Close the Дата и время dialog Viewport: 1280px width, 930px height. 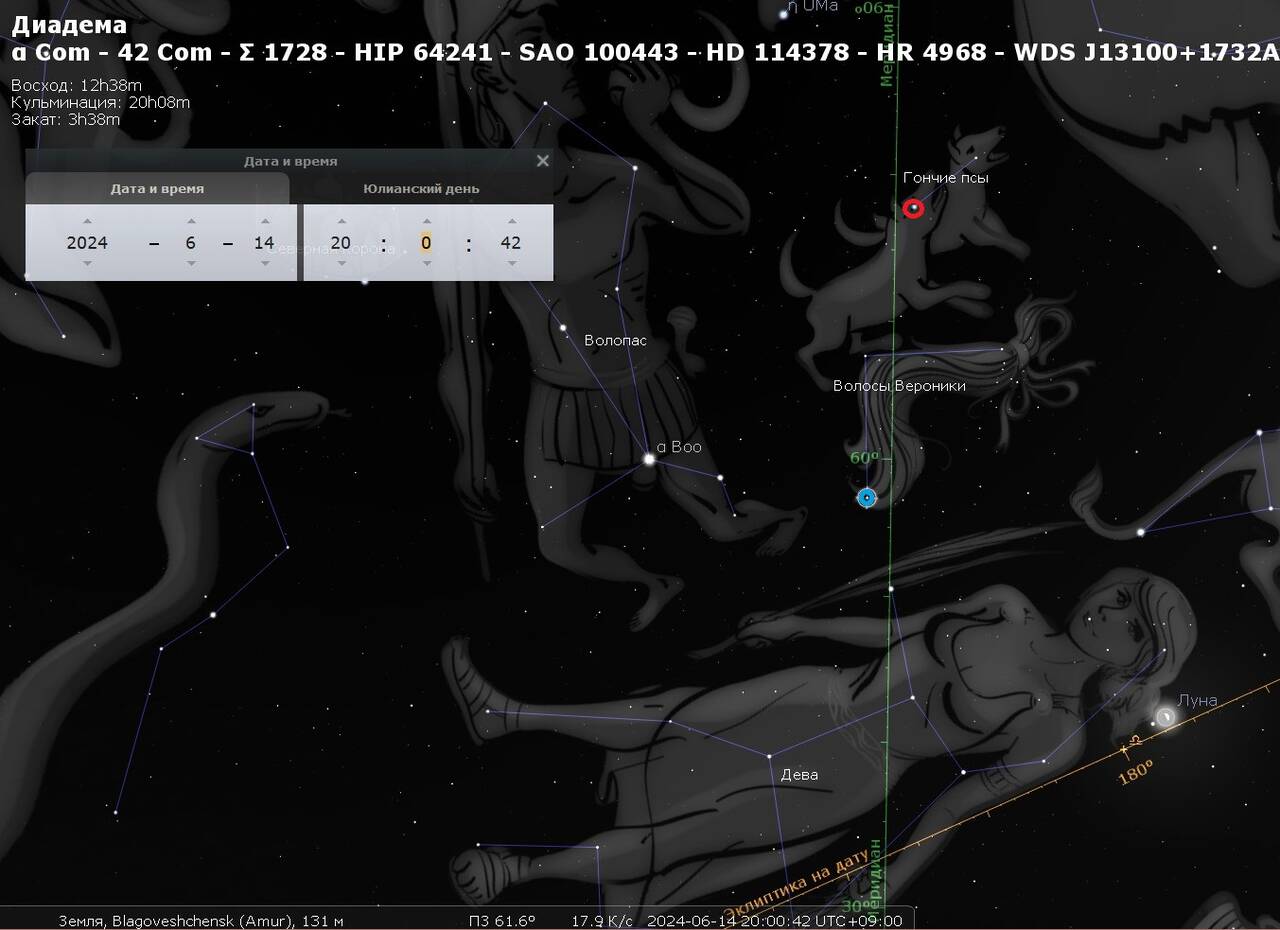543,160
